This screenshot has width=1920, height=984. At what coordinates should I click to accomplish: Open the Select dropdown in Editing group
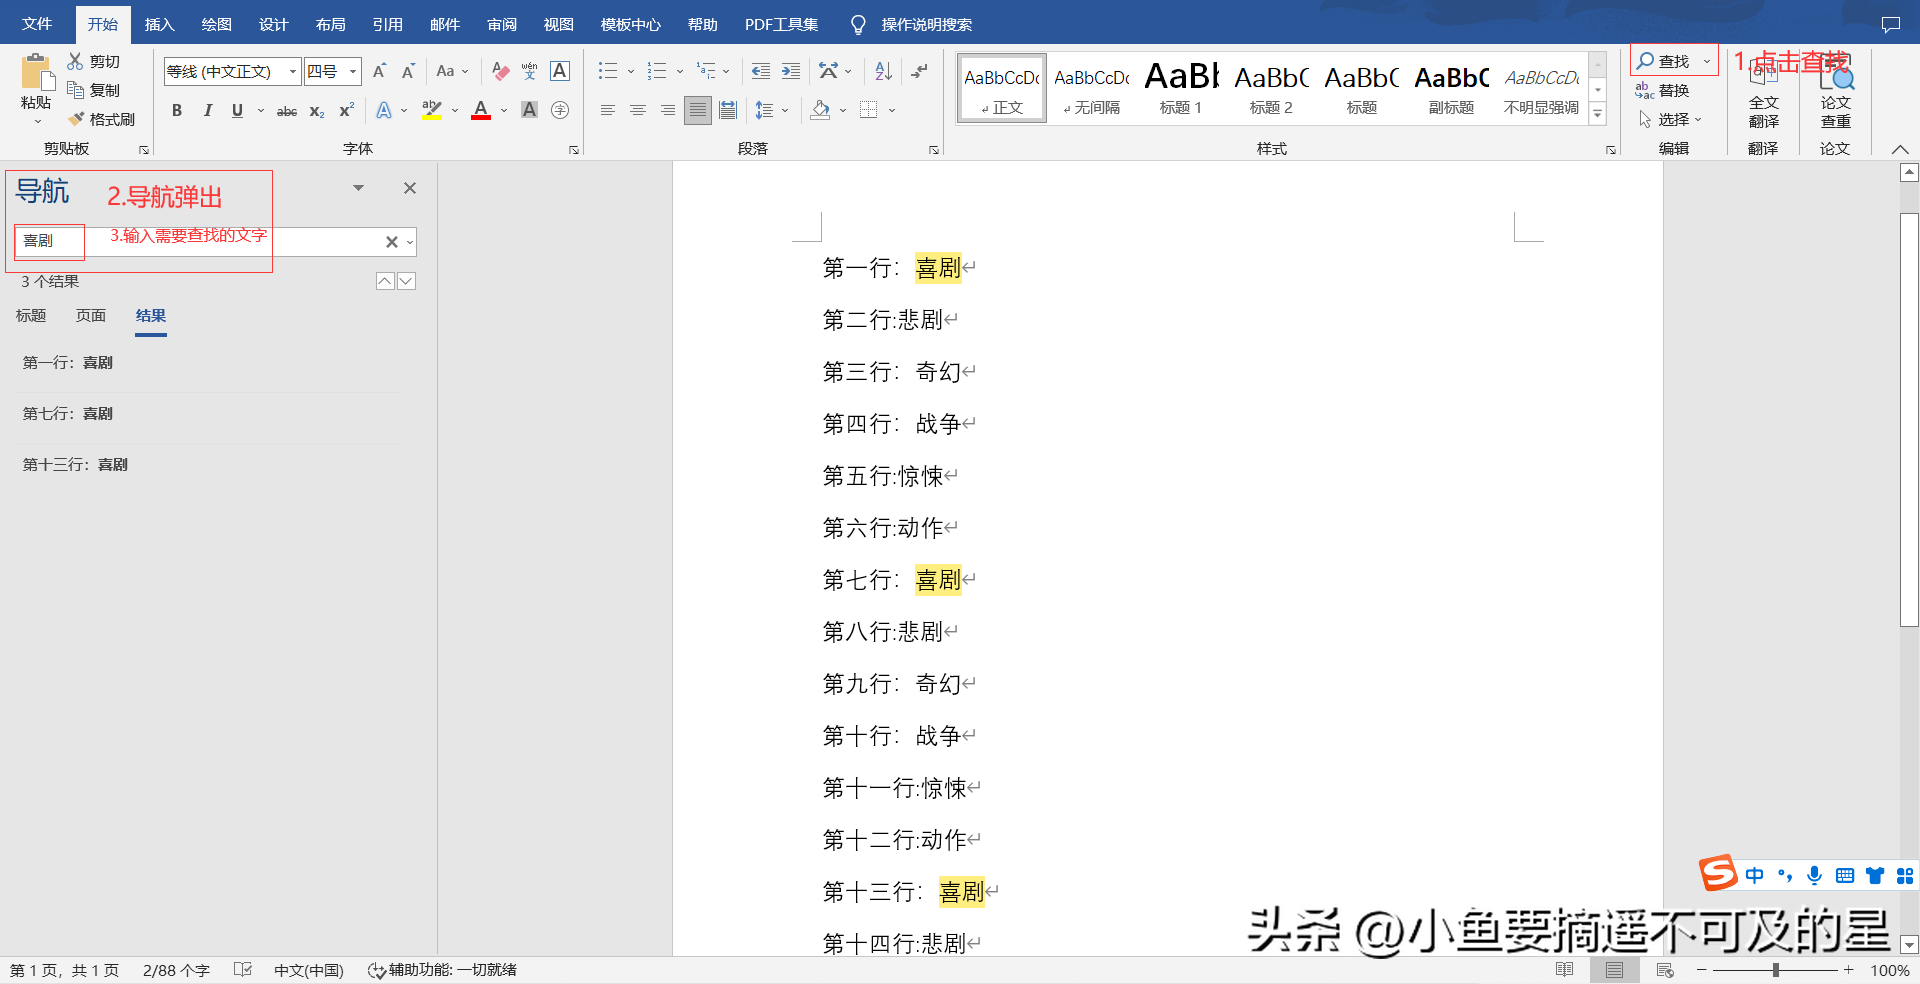(1670, 119)
